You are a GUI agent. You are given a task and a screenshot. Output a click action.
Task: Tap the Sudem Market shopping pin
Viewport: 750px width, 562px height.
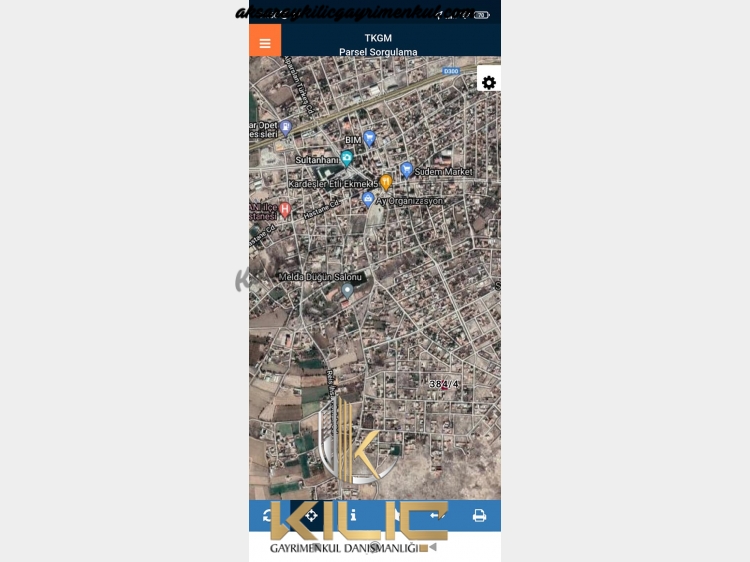coord(406,170)
